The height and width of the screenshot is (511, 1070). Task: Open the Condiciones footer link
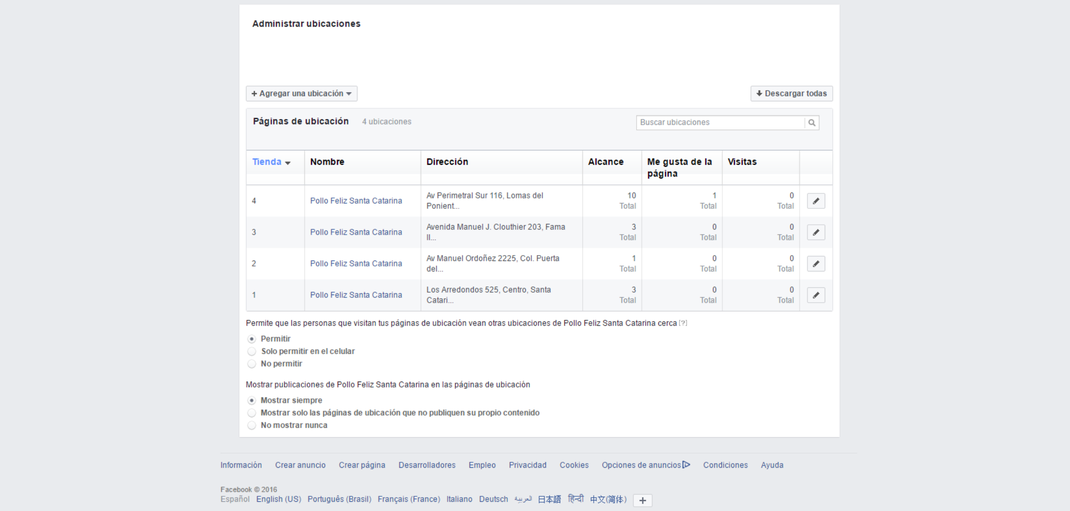(x=725, y=465)
